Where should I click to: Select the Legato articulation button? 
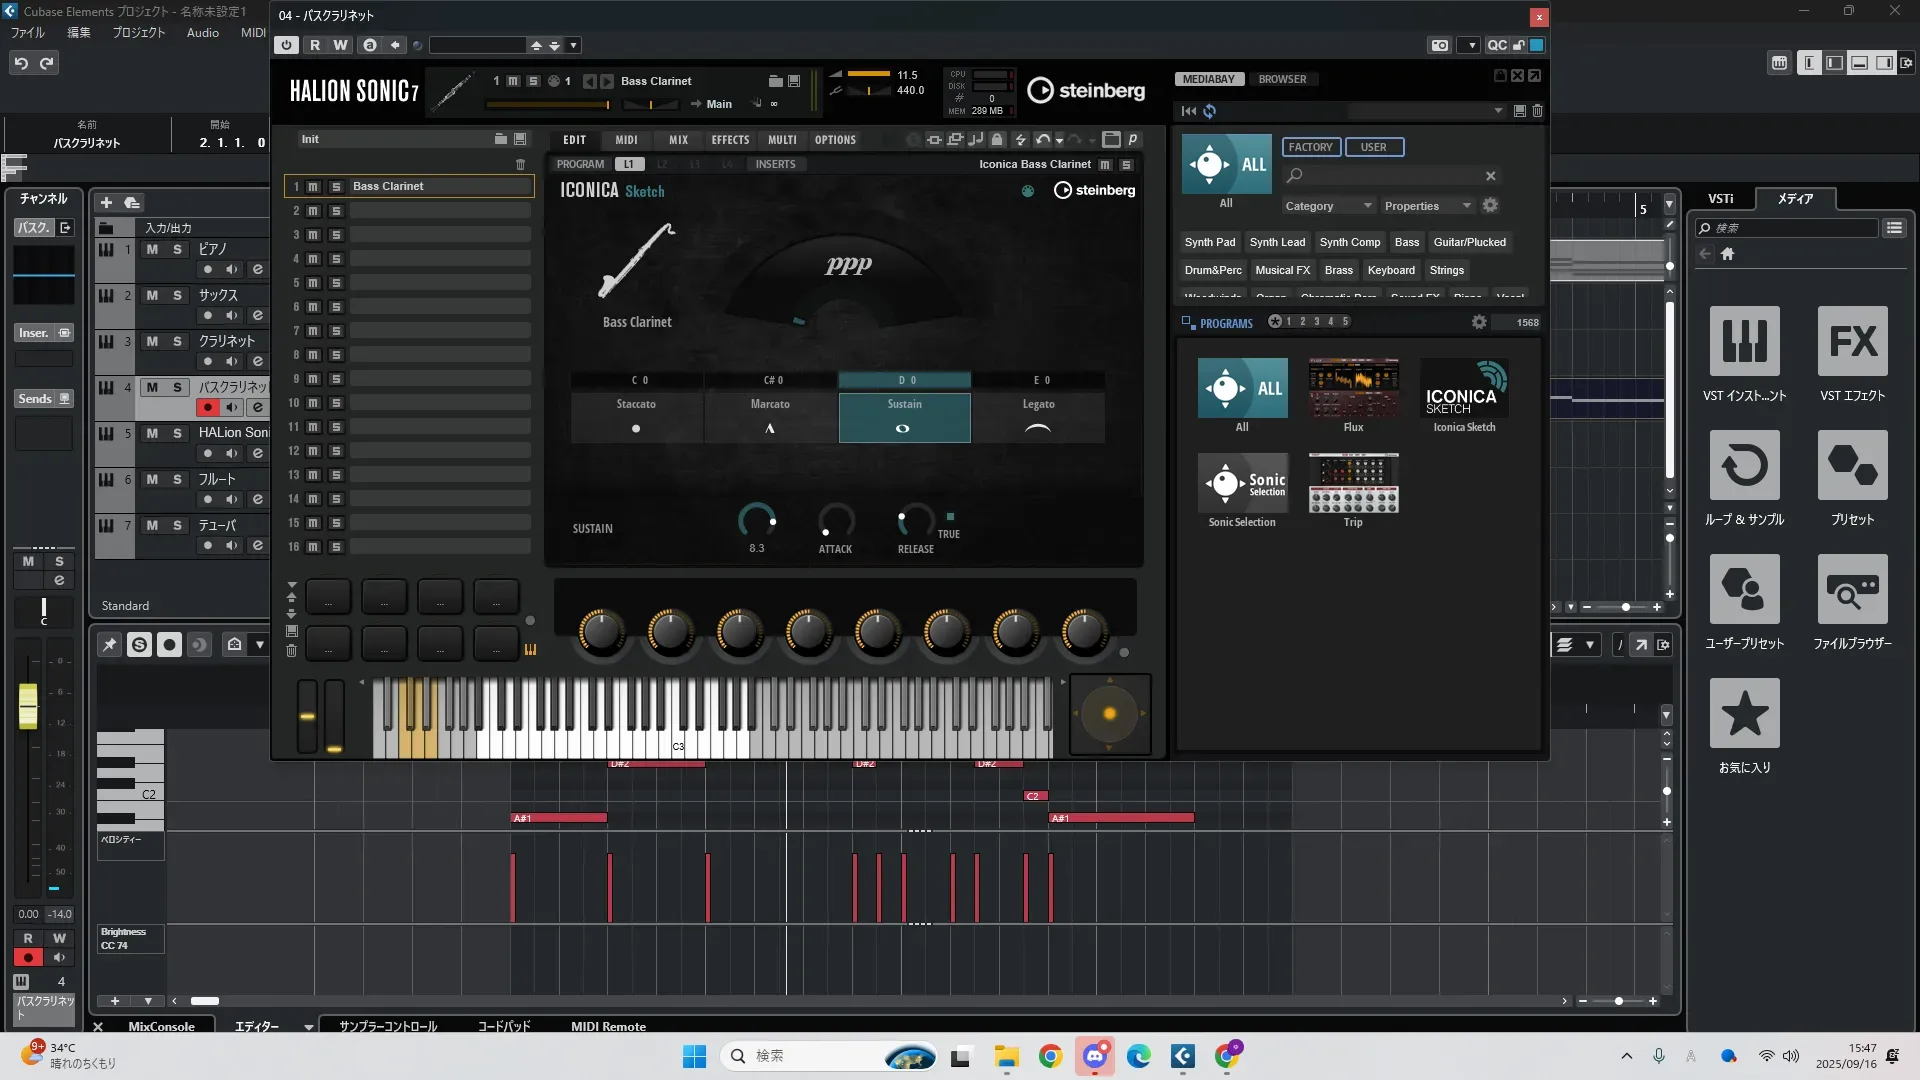(x=1038, y=416)
